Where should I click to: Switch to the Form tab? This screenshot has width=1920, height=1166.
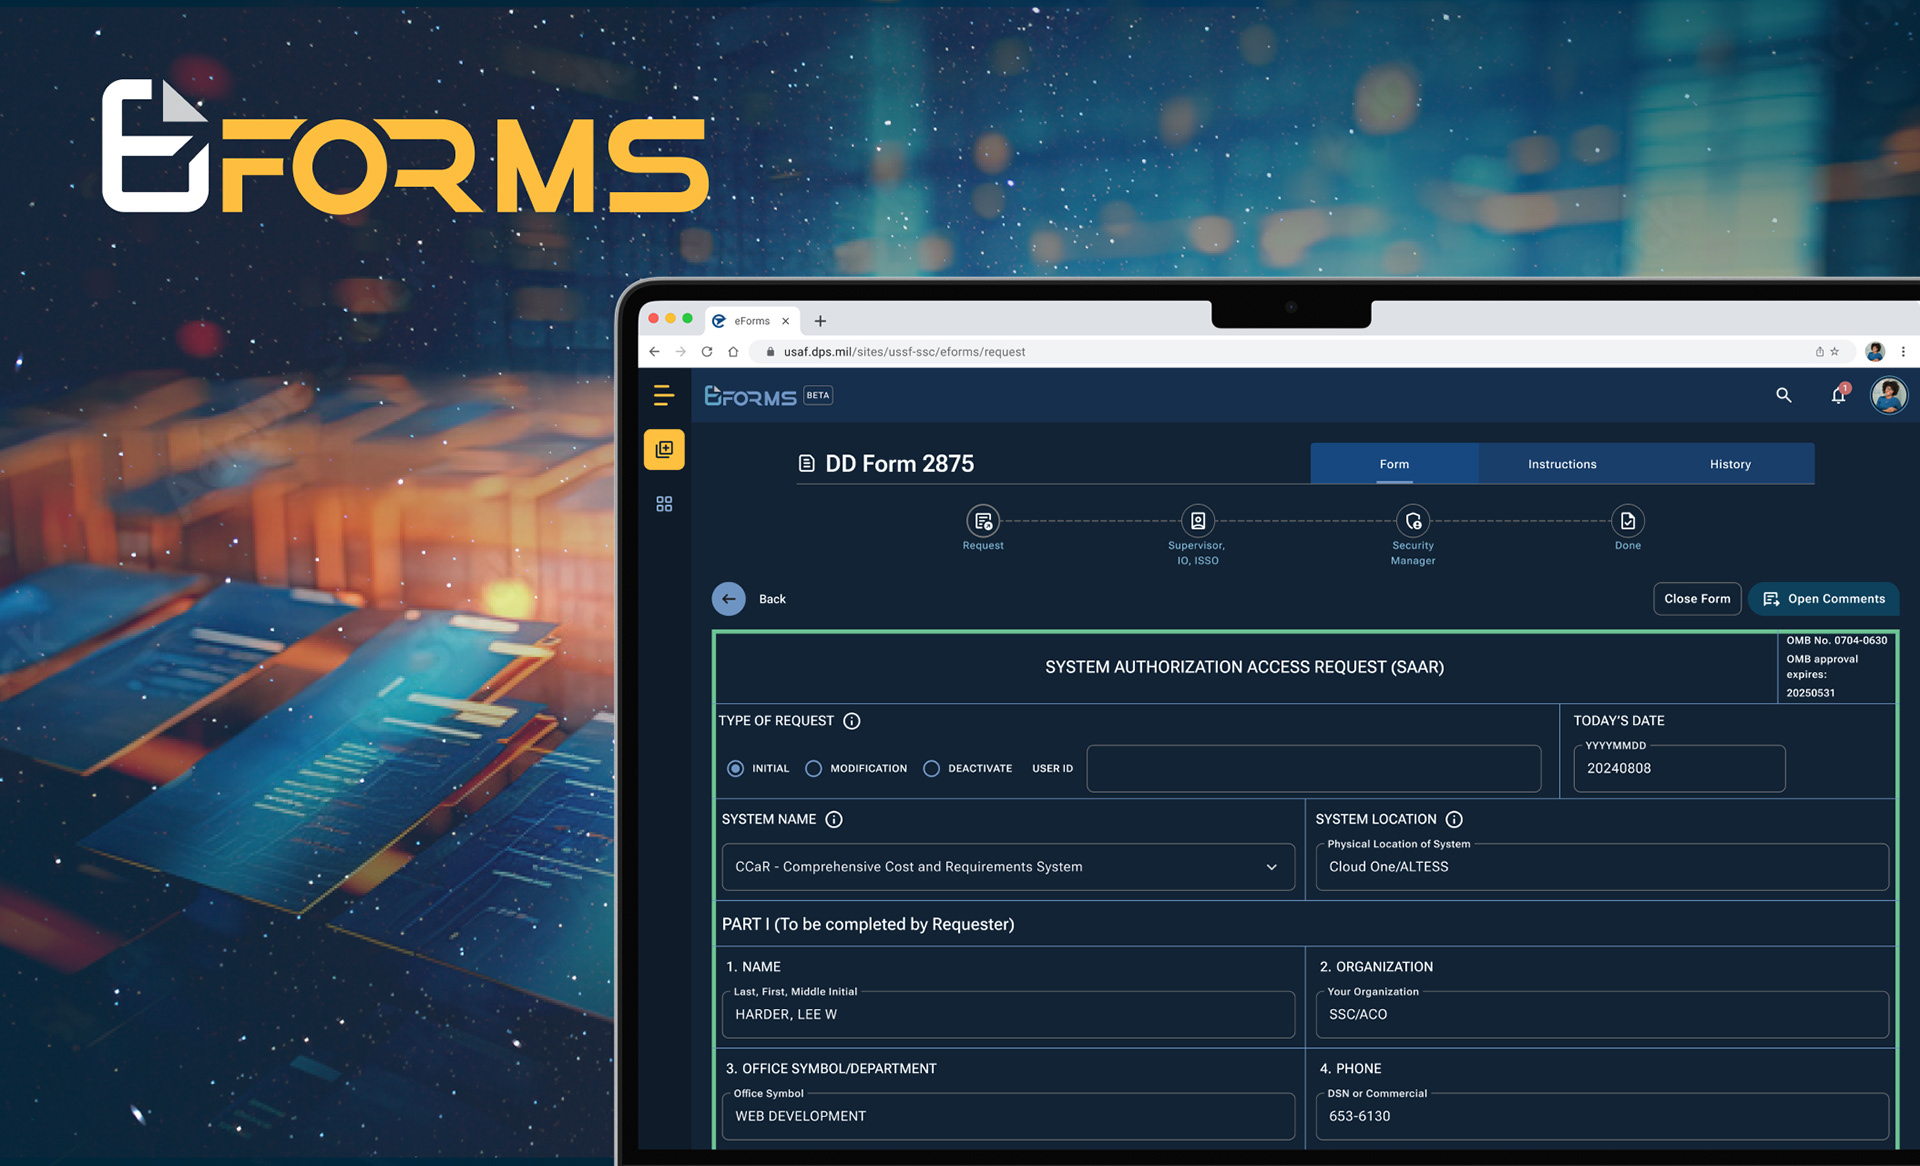(x=1394, y=464)
